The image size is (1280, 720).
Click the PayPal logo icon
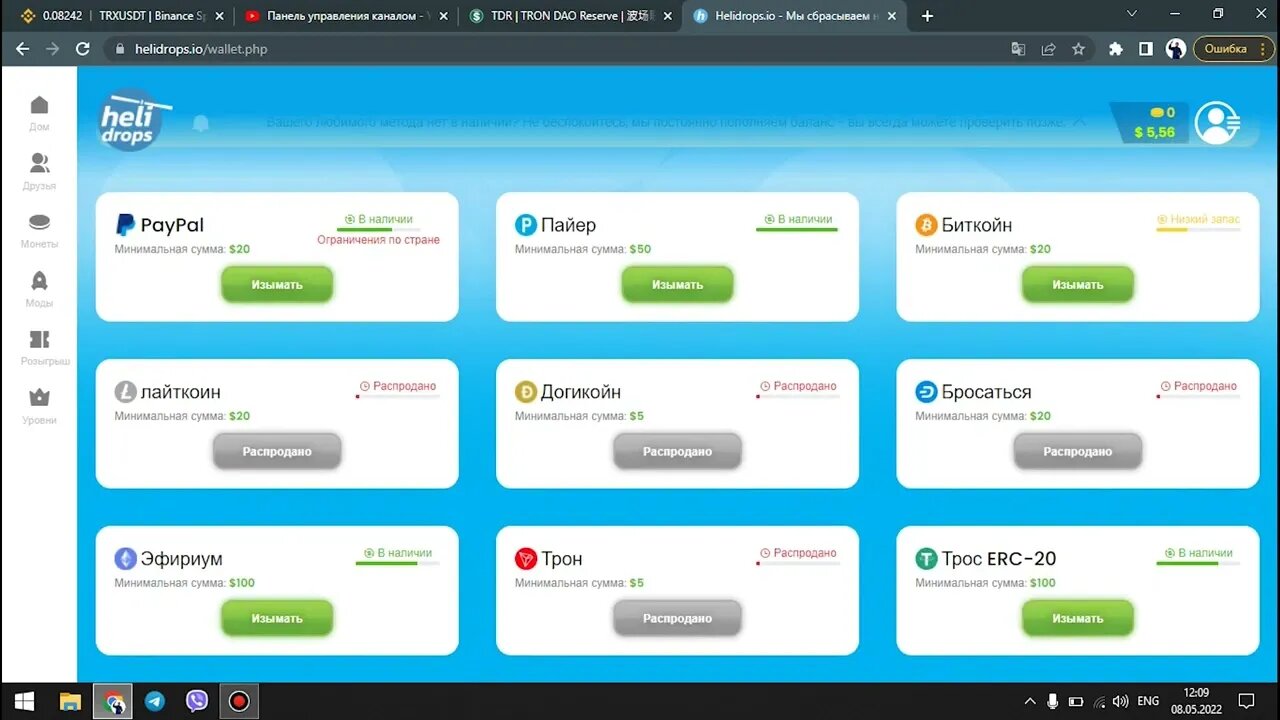(x=126, y=225)
